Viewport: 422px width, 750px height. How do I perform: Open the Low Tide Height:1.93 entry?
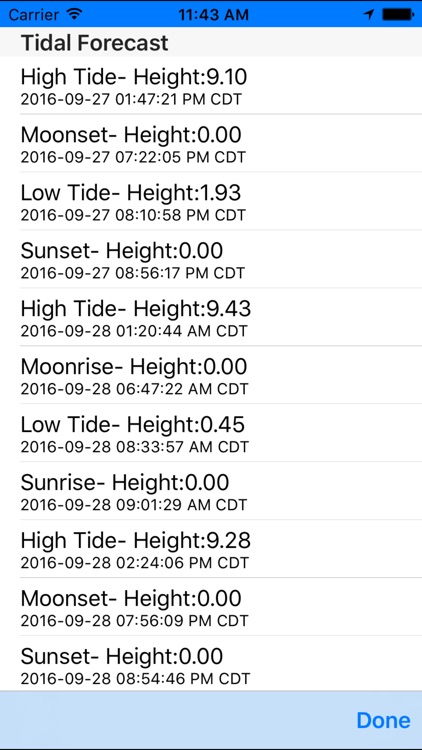tap(211, 201)
